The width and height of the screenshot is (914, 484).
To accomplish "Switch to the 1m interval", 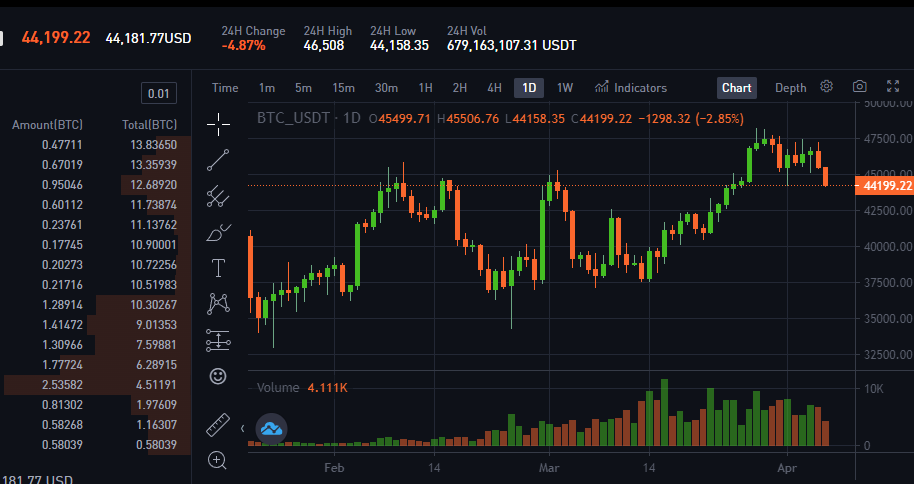I will click(x=267, y=88).
